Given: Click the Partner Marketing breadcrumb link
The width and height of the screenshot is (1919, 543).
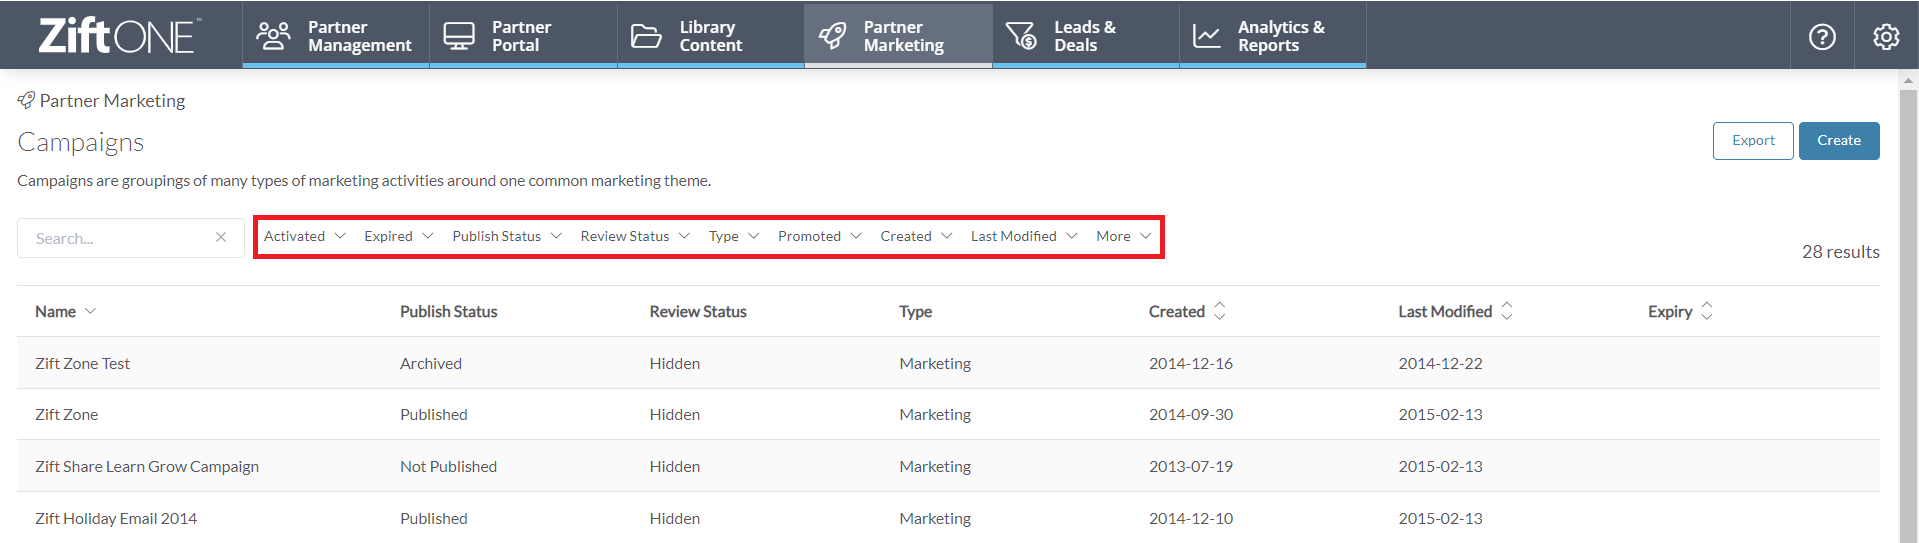Looking at the screenshot, I should [112, 100].
